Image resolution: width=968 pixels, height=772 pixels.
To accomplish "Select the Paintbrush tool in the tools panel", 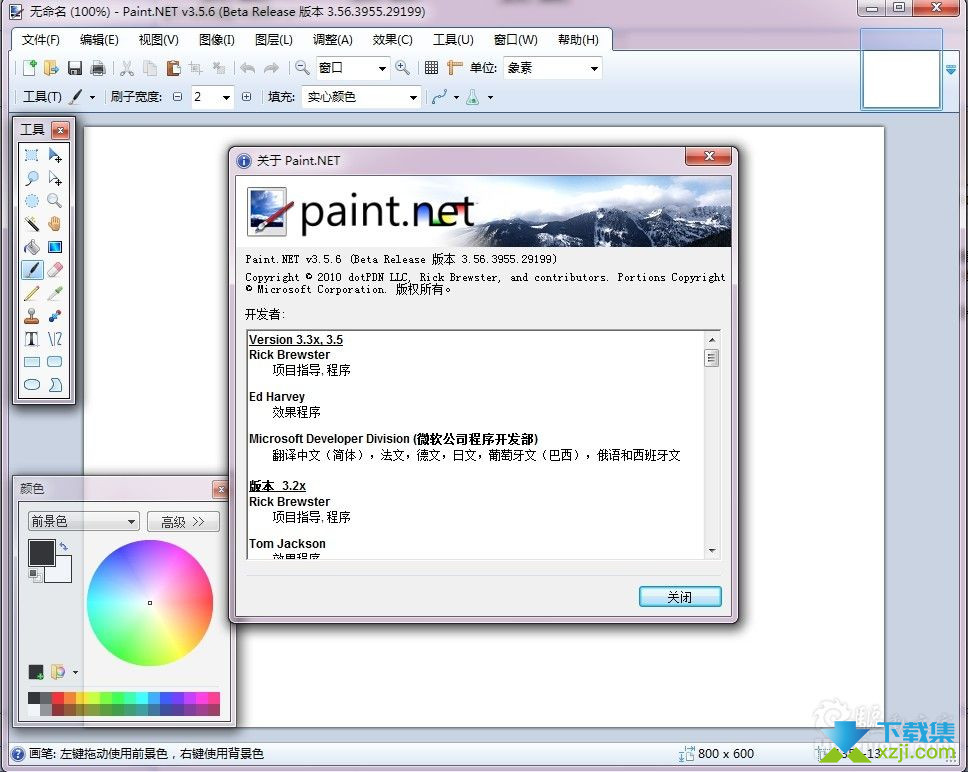I will click(x=31, y=270).
